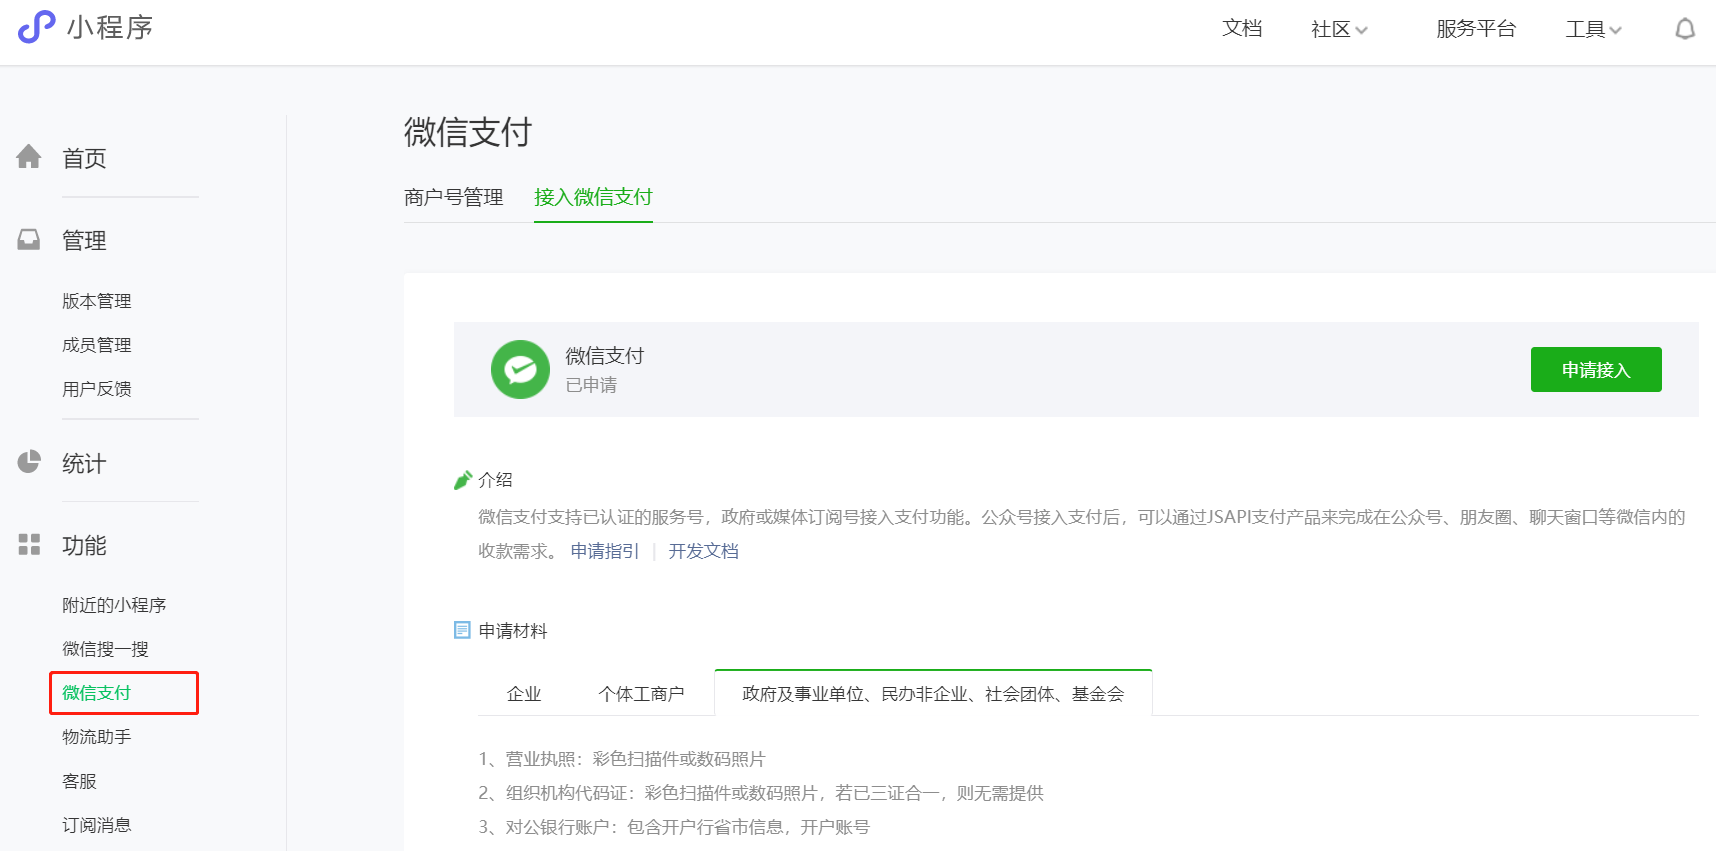Click the green WeChat Pay logo
This screenshot has width=1716, height=851.
click(520, 370)
